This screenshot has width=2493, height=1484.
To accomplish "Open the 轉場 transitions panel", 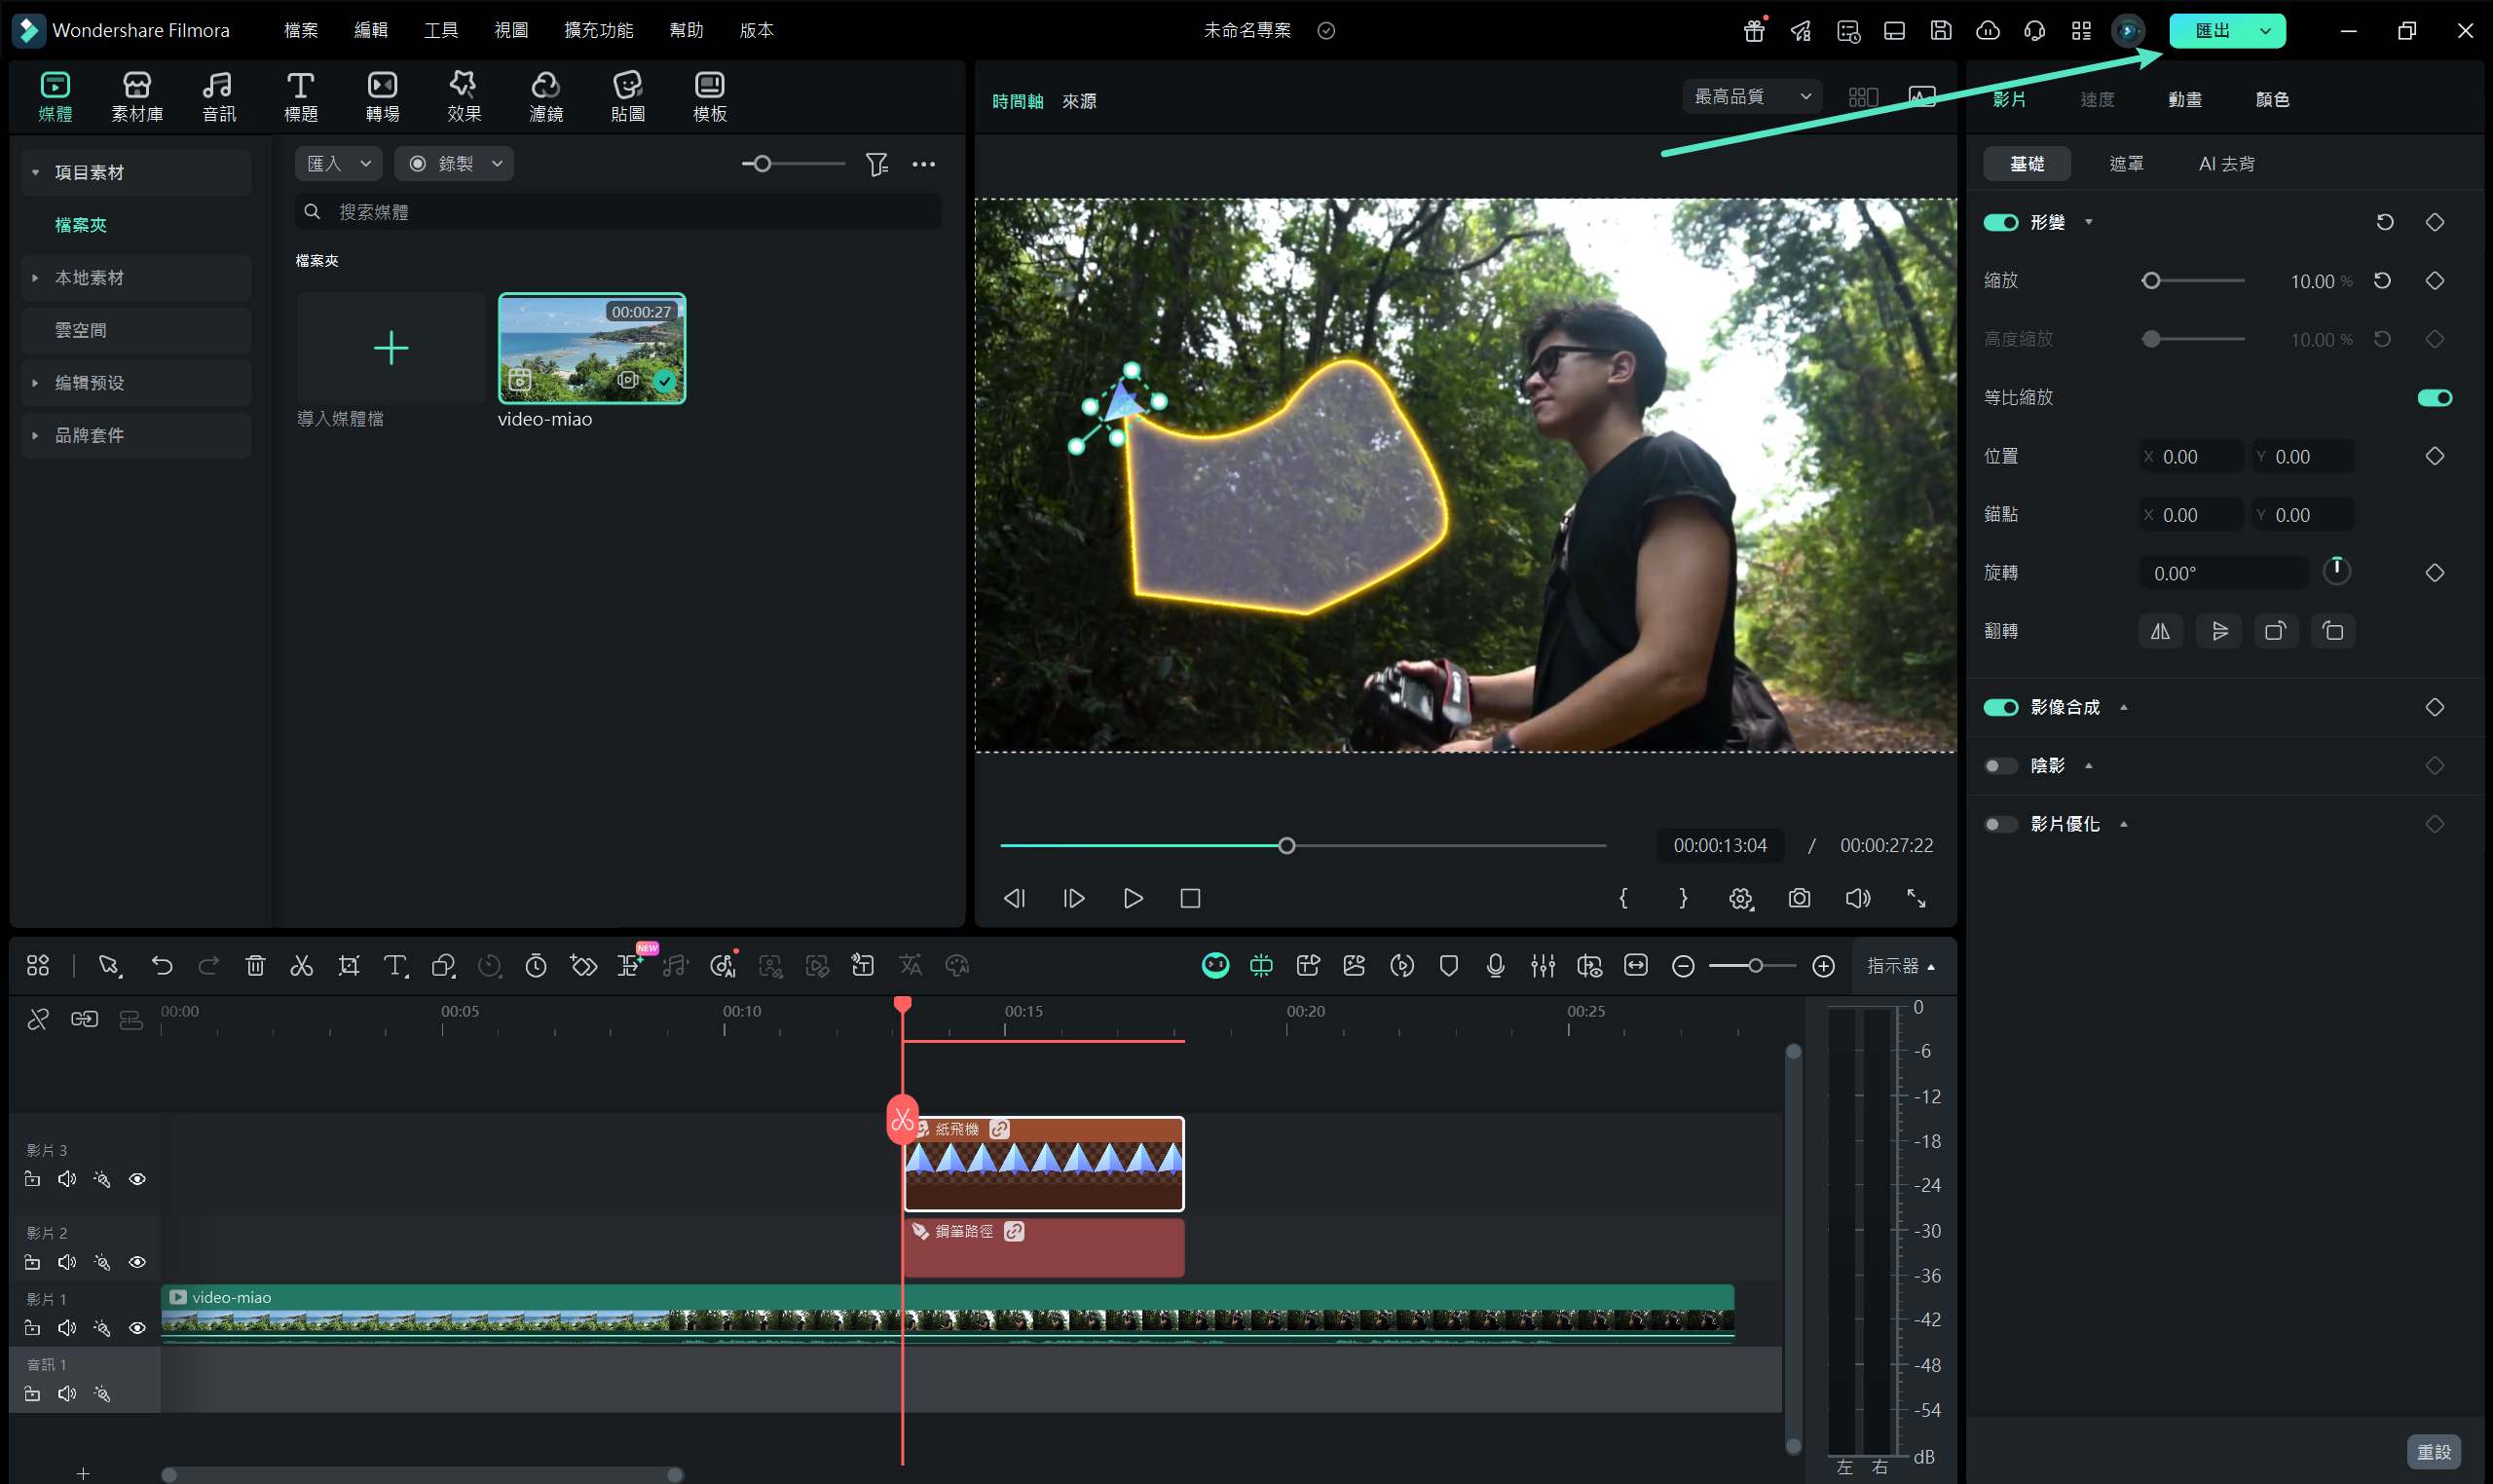I will pos(382,97).
